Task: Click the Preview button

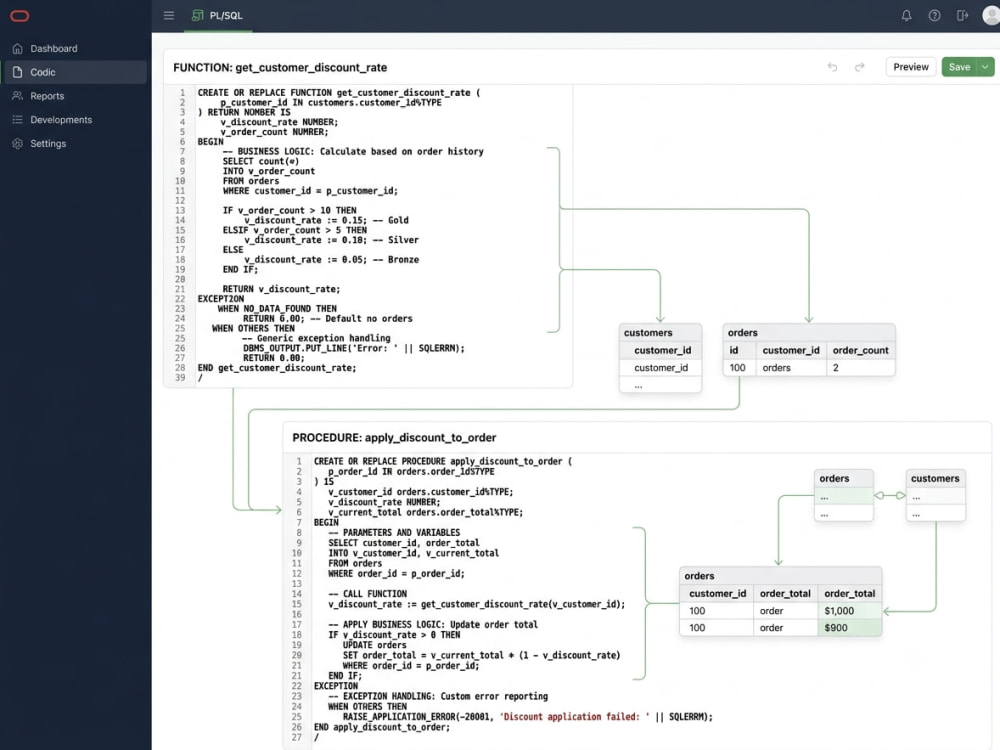Action: point(911,67)
